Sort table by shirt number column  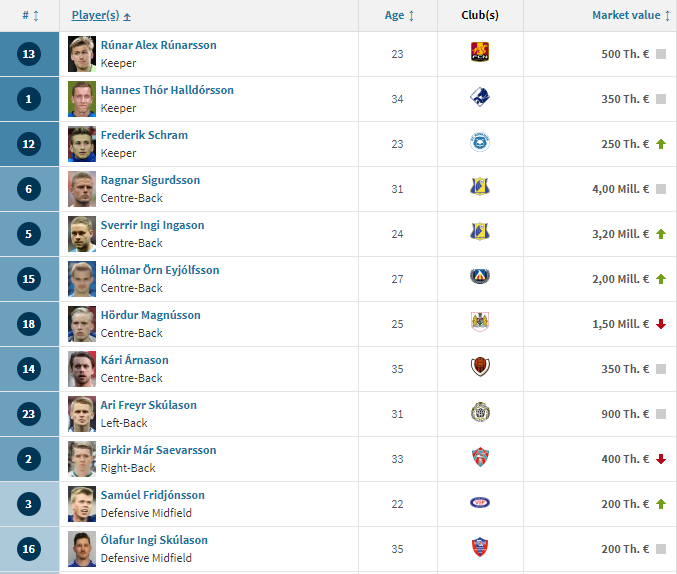coord(30,16)
